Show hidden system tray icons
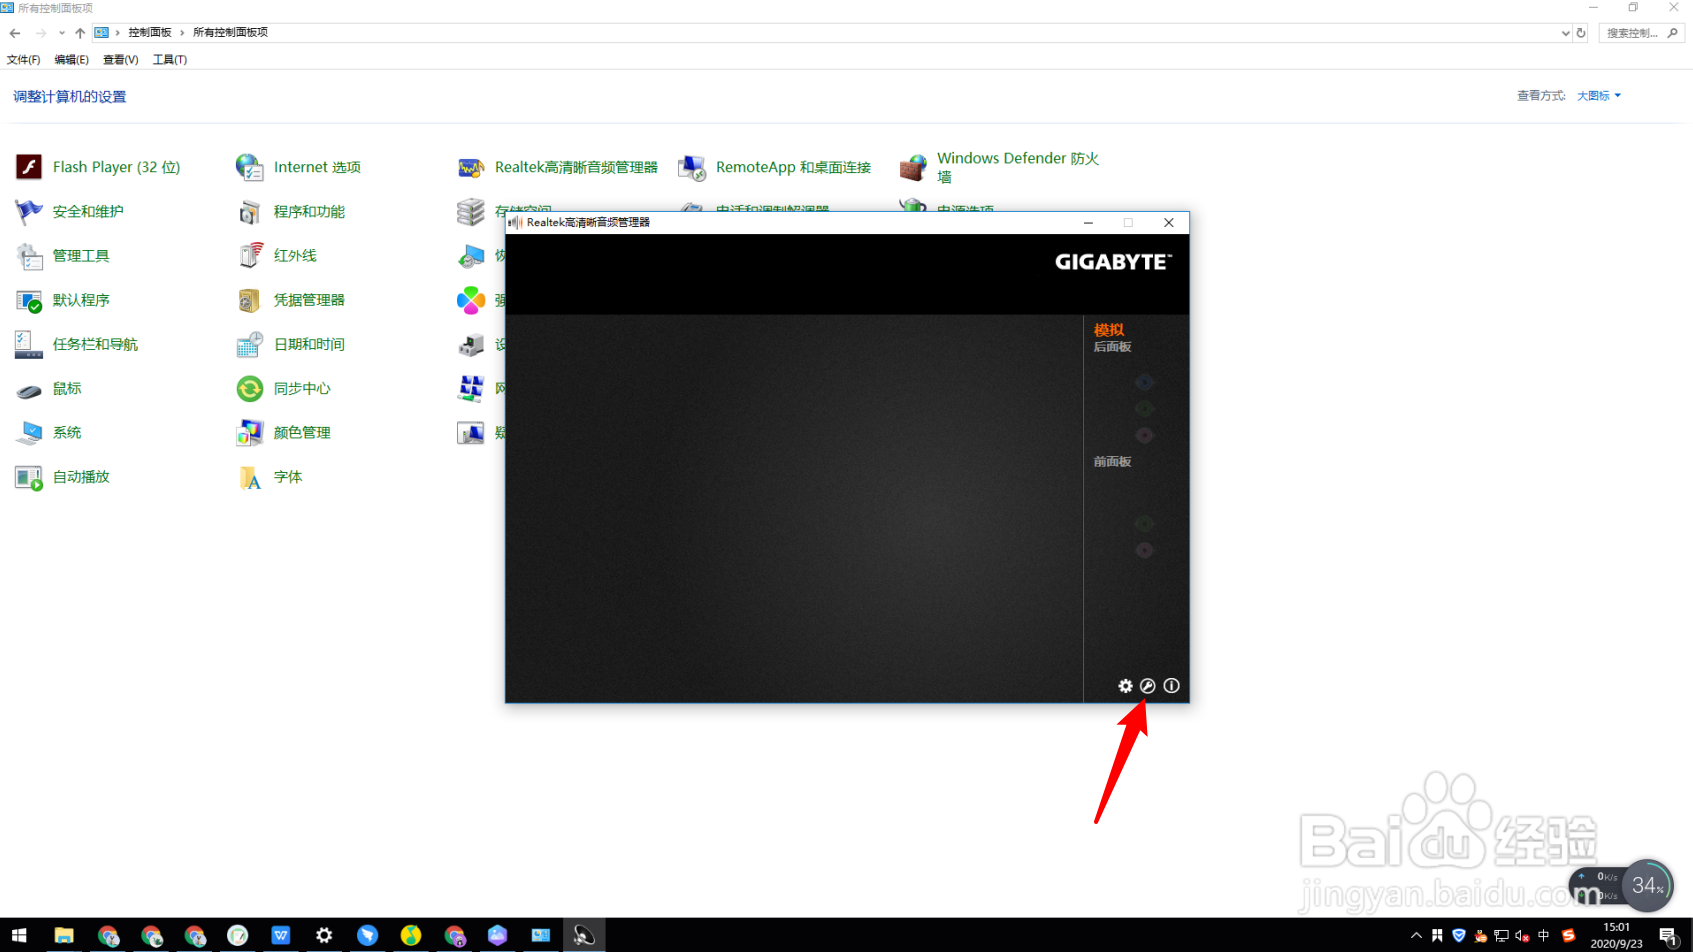Image resolution: width=1693 pixels, height=952 pixels. (x=1416, y=936)
